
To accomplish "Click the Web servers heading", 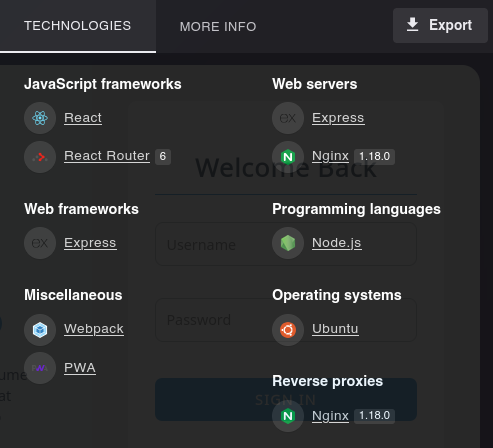I will coord(315,84).
